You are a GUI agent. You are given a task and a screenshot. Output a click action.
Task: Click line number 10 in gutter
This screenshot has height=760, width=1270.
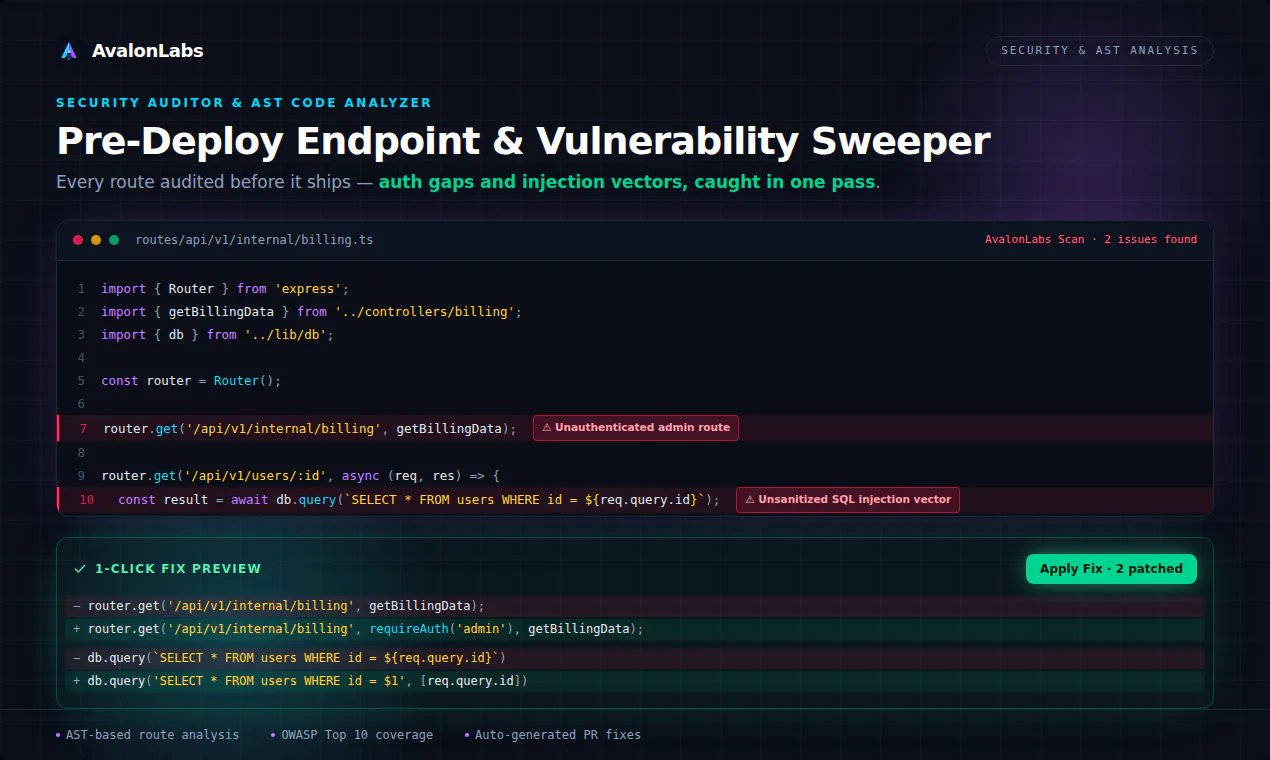point(86,499)
